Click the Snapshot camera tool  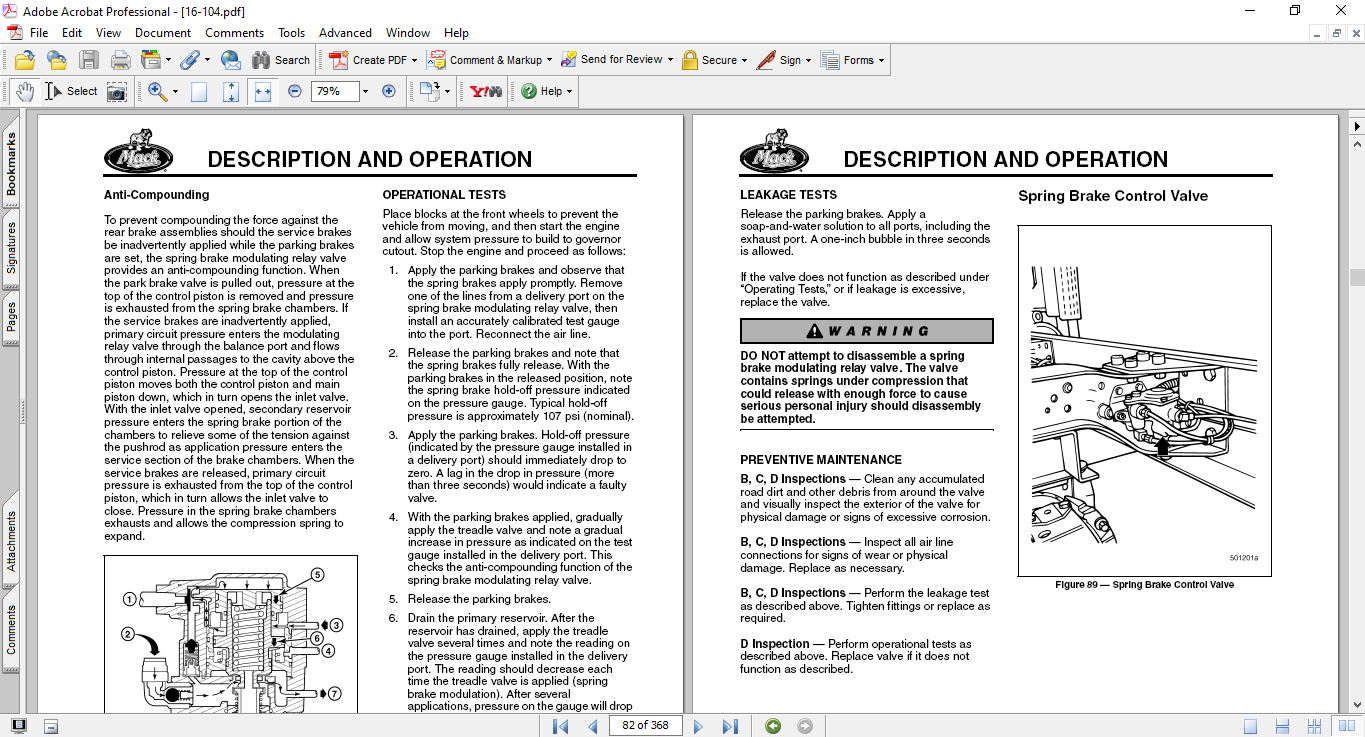coord(117,91)
